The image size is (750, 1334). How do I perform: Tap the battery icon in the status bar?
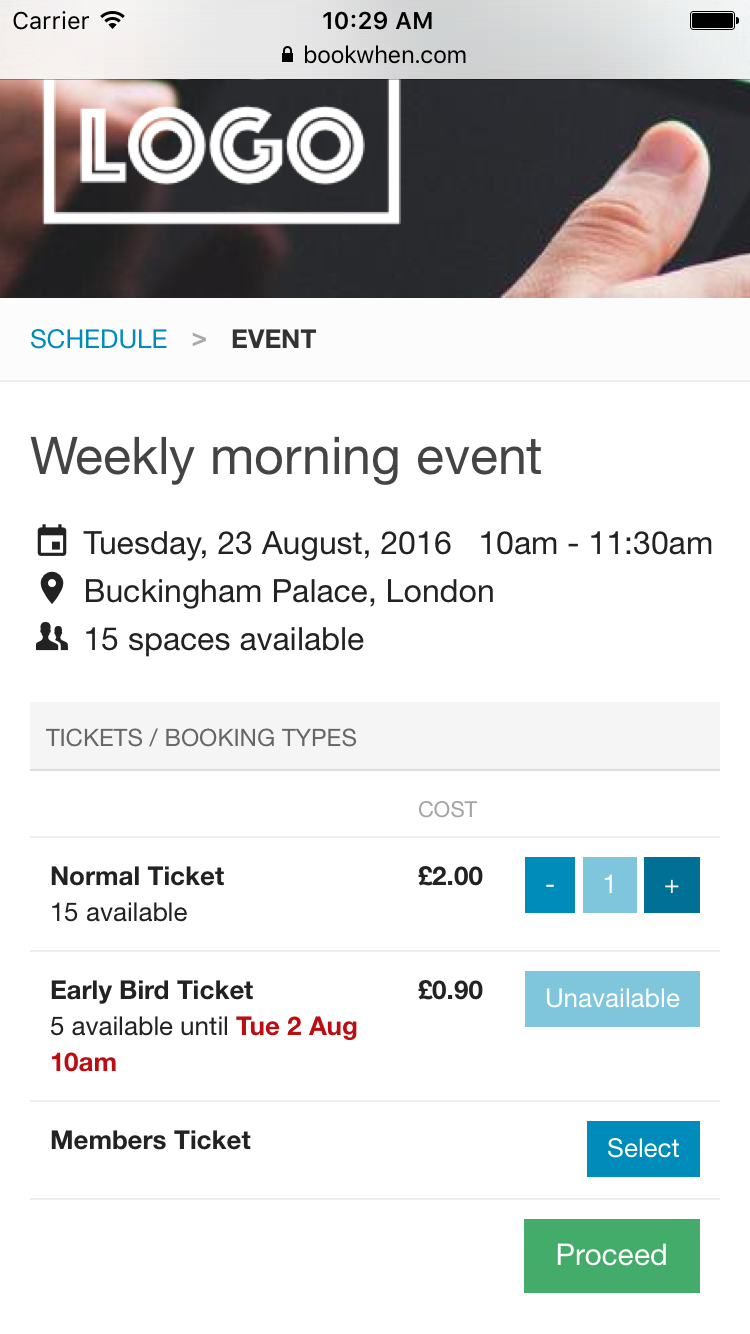(713, 21)
